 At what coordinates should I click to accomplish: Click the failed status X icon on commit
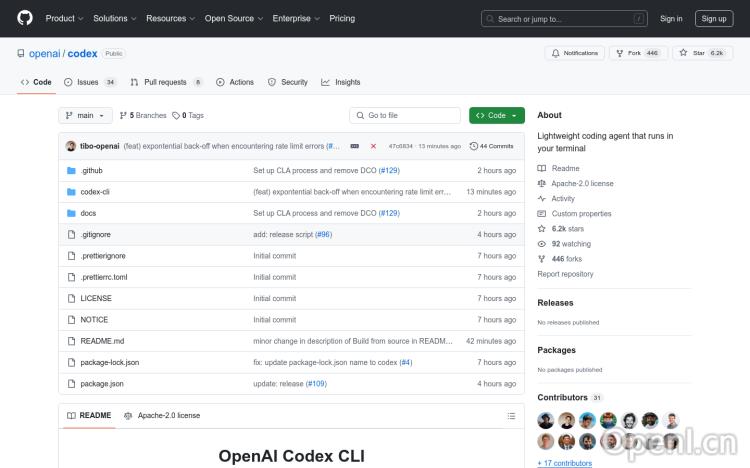tap(373, 146)
